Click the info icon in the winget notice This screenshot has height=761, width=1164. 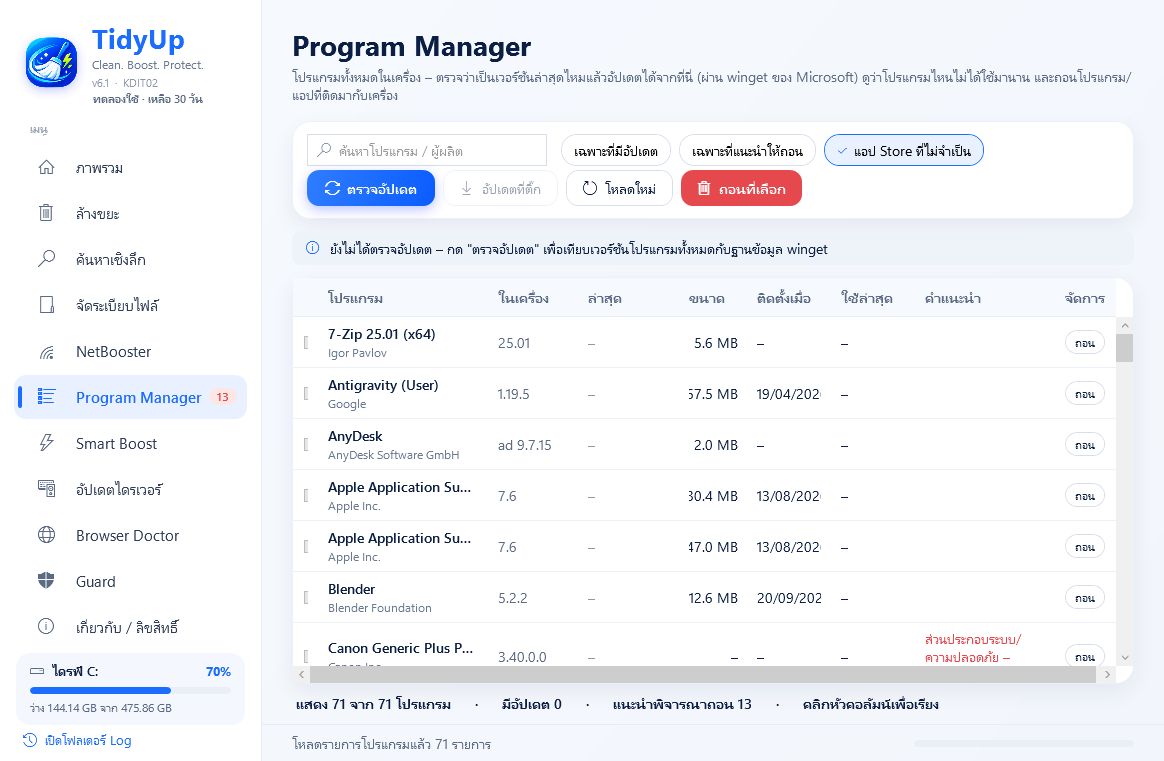(313, 249)
